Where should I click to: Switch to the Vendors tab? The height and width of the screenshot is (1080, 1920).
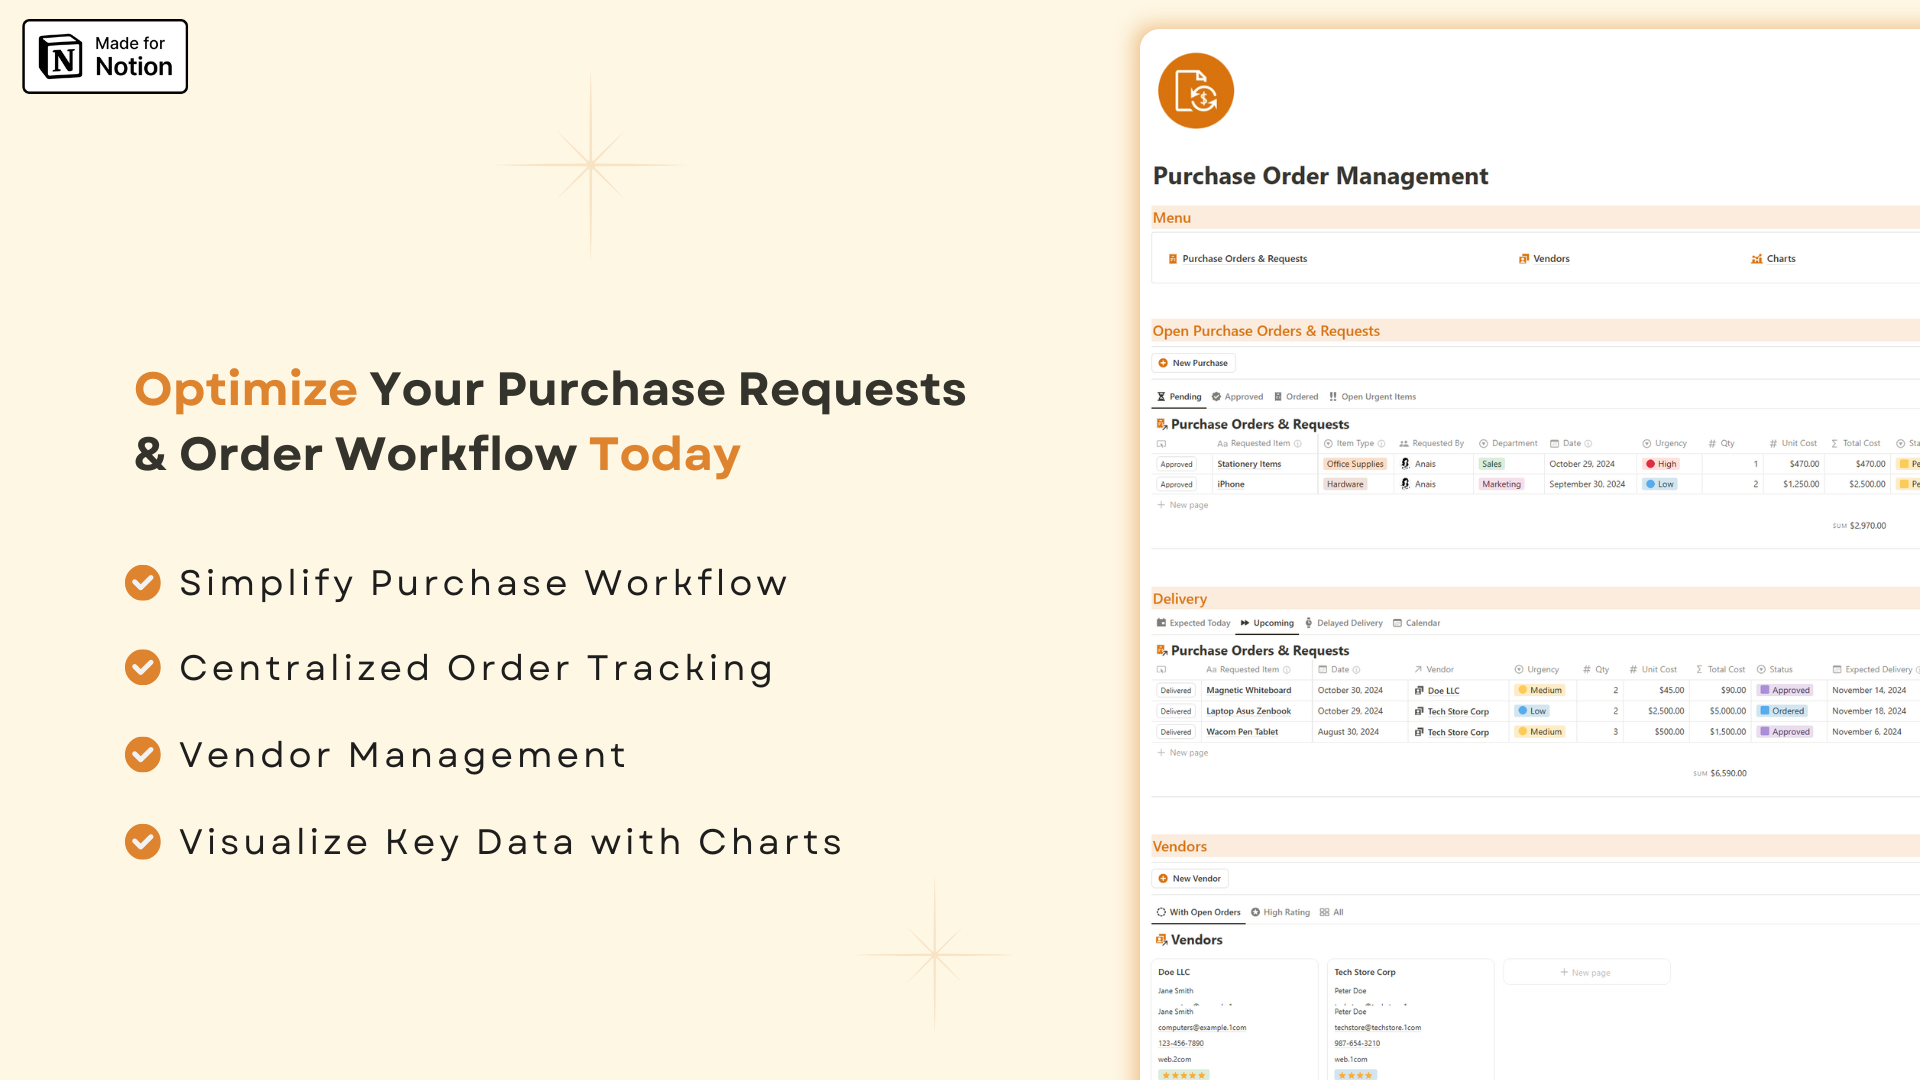[1549, 257]
